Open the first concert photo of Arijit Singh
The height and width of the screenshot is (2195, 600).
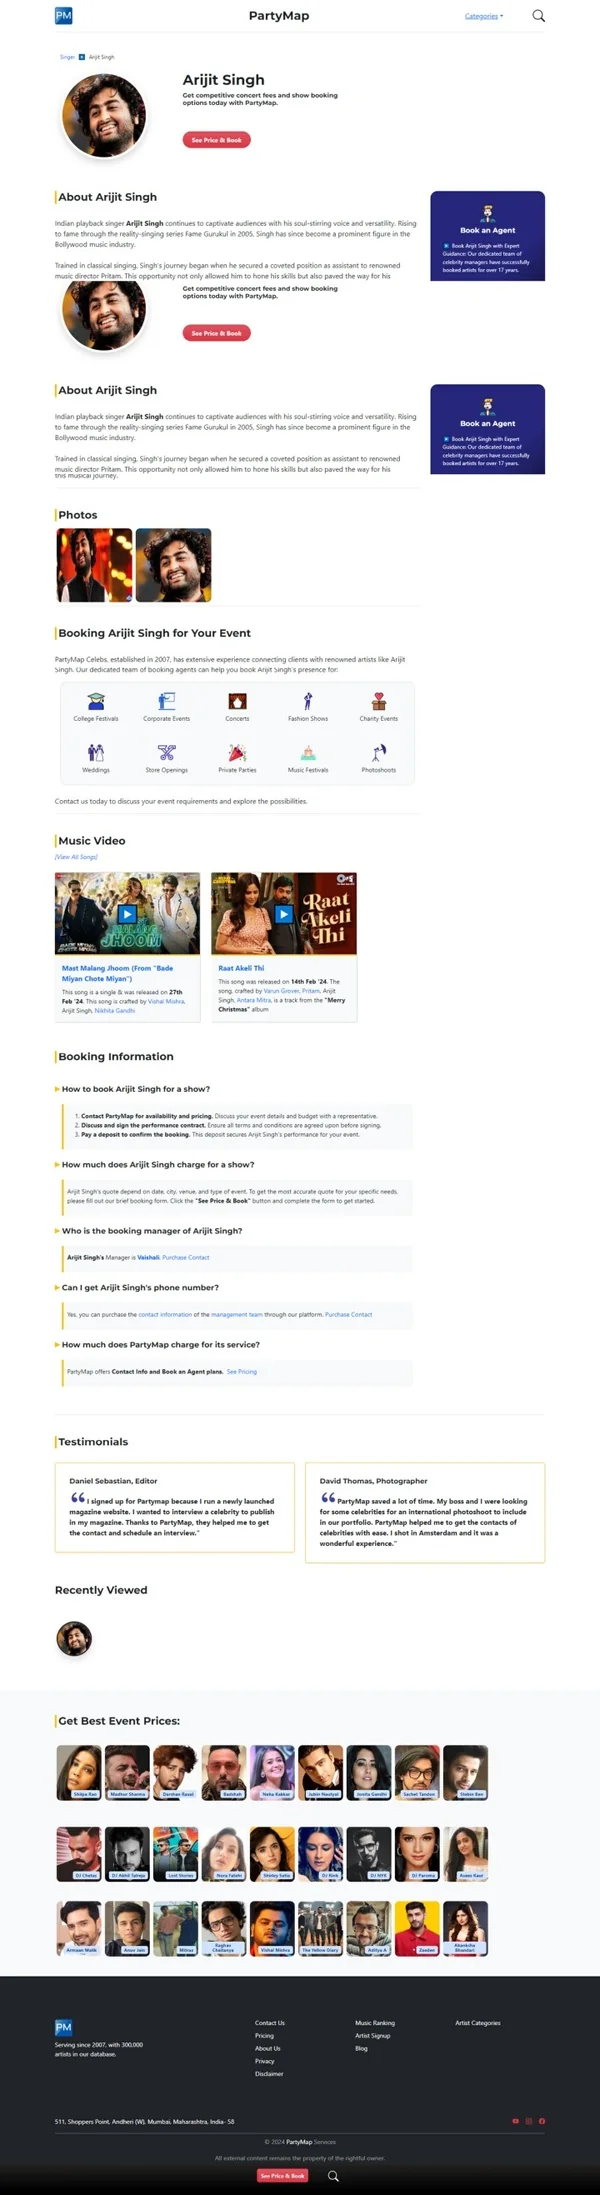(x=94, y=565)
